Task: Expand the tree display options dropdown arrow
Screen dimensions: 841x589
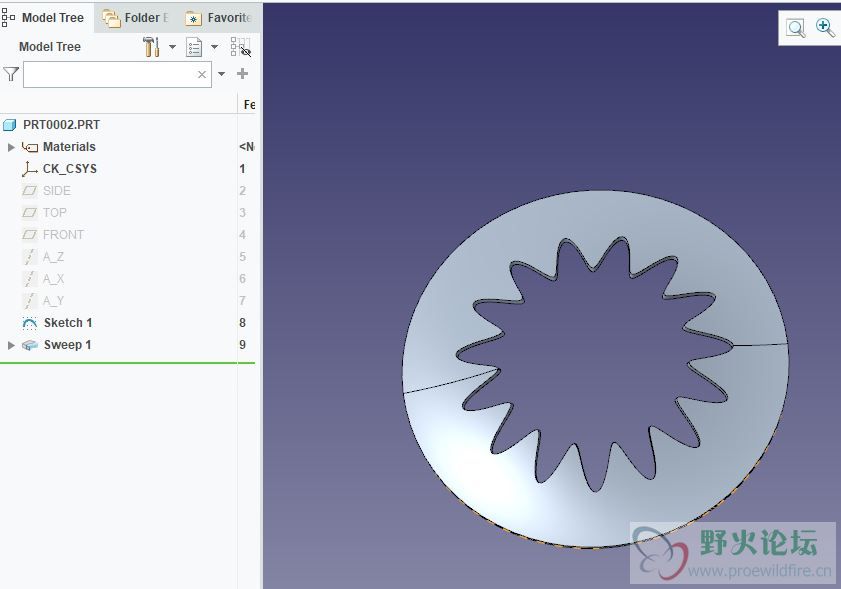Action: (x=215, y=47)
